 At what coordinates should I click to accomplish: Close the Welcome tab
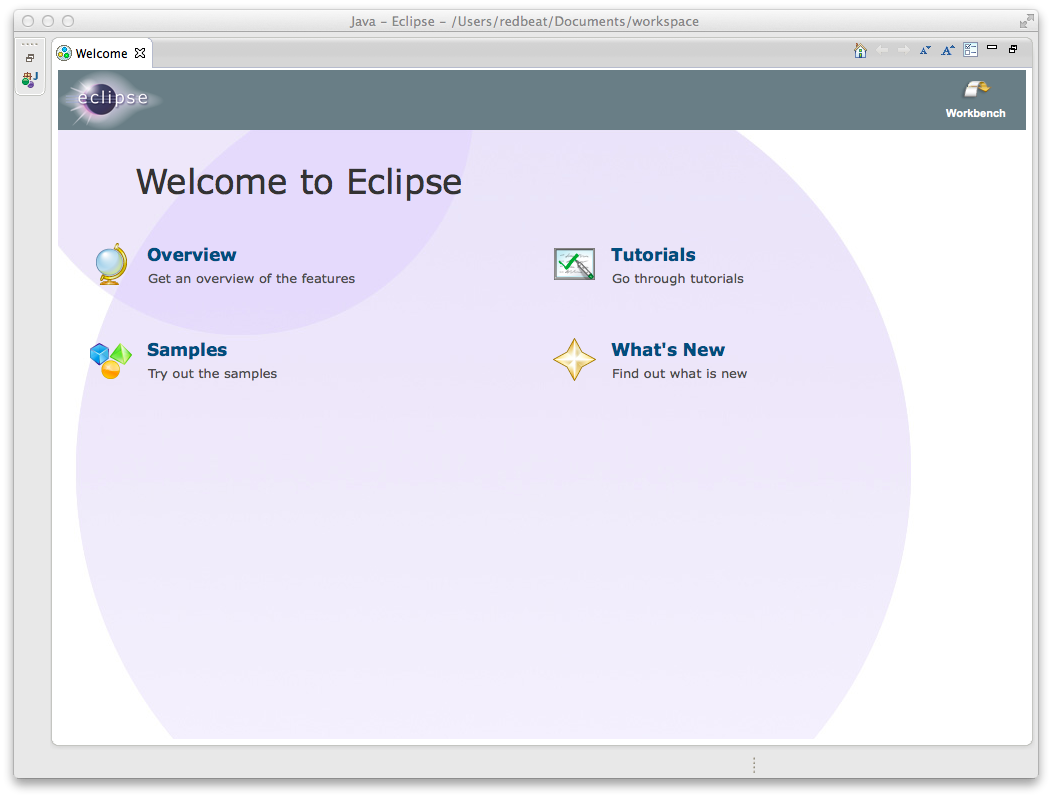(140, 53)
